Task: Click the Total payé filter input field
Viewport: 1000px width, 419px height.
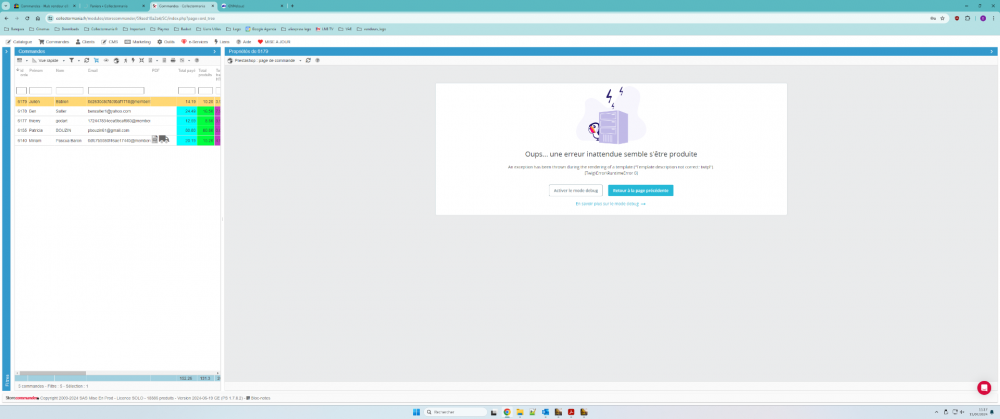Action: (186, 91)
